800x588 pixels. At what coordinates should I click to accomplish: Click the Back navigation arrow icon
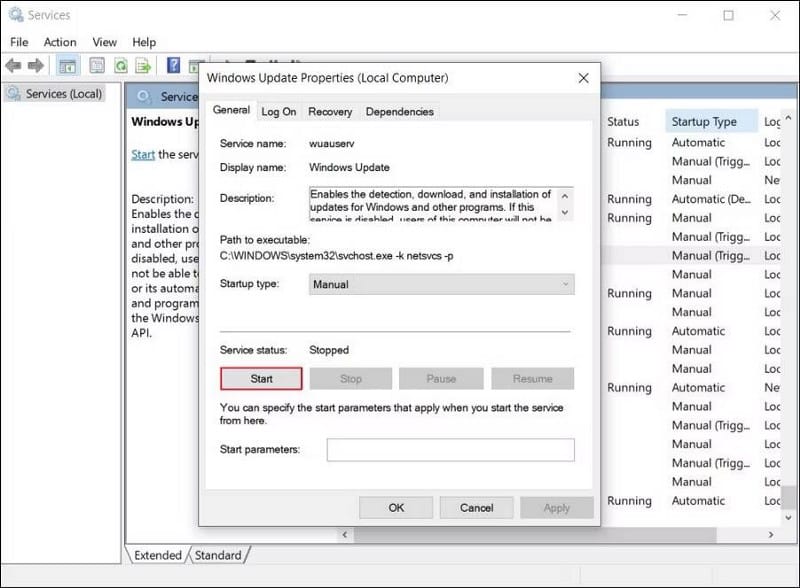(x=14, y=65)
